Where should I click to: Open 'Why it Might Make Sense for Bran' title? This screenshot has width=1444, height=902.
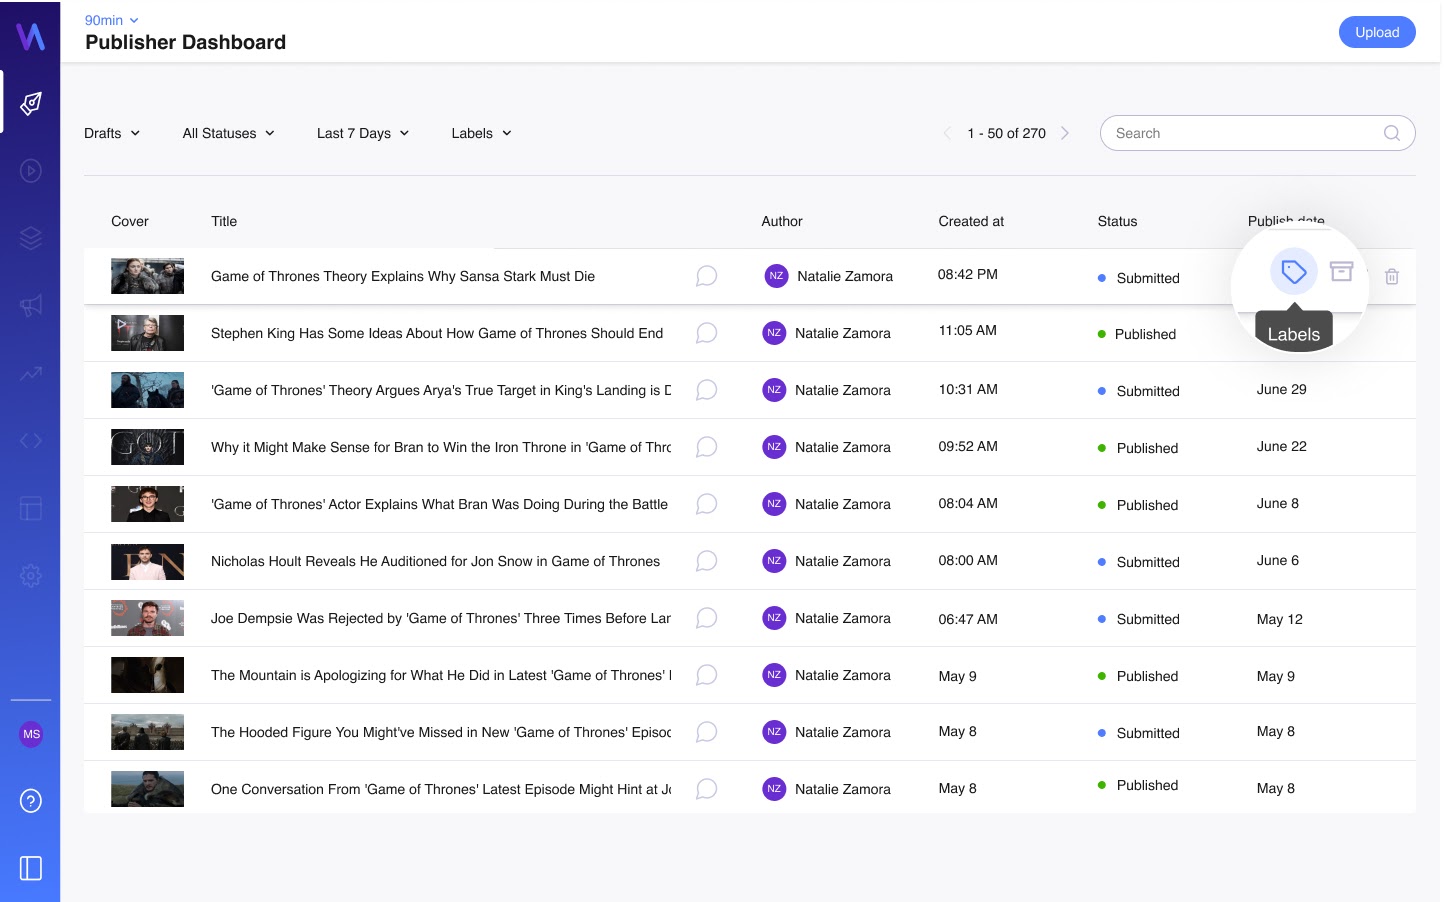pos(441,447)
